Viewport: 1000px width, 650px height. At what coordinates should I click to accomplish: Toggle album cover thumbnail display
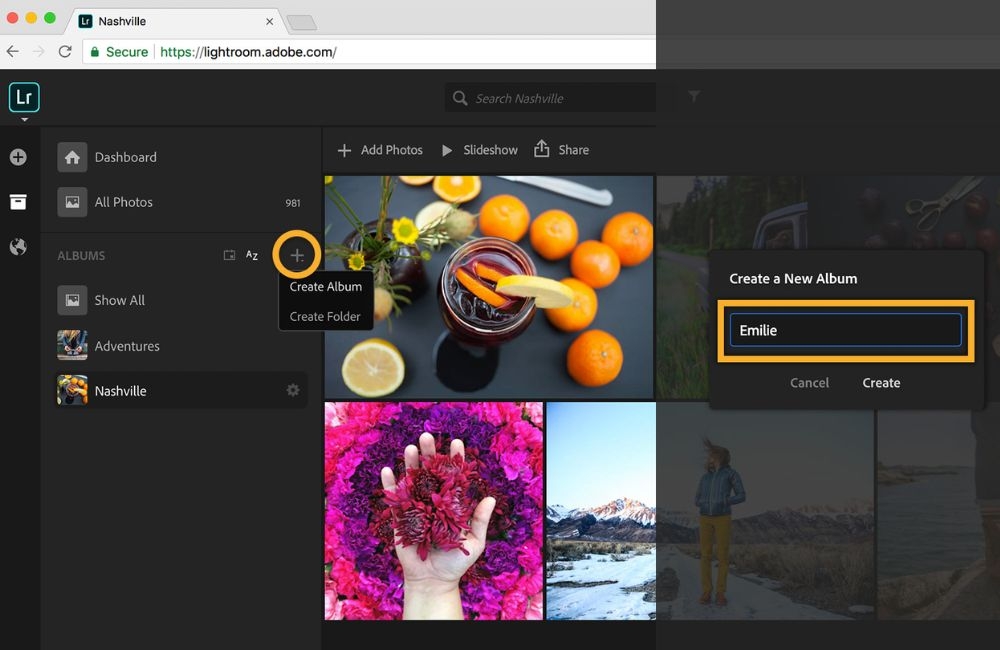click(229, 255)
